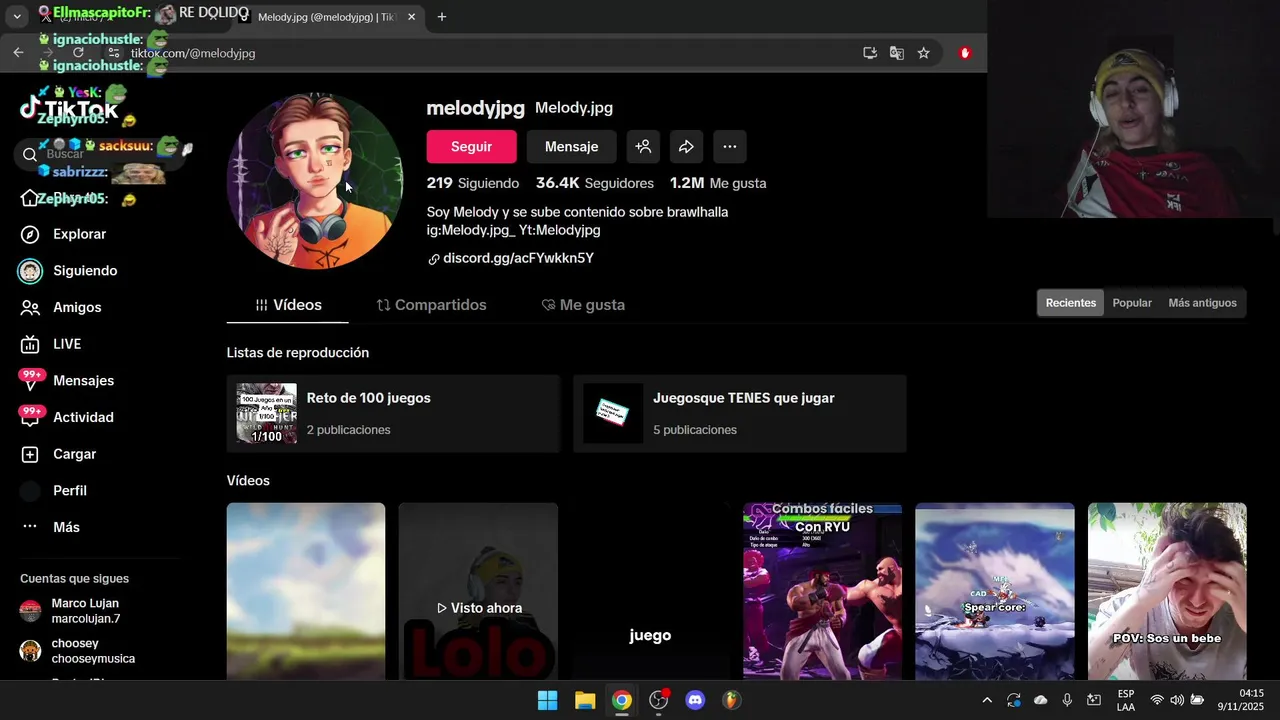Viewport: 1280px width, 720px height.
Task: Close the Melody.jpg TikTok tab
Action: tap(411, 17)
